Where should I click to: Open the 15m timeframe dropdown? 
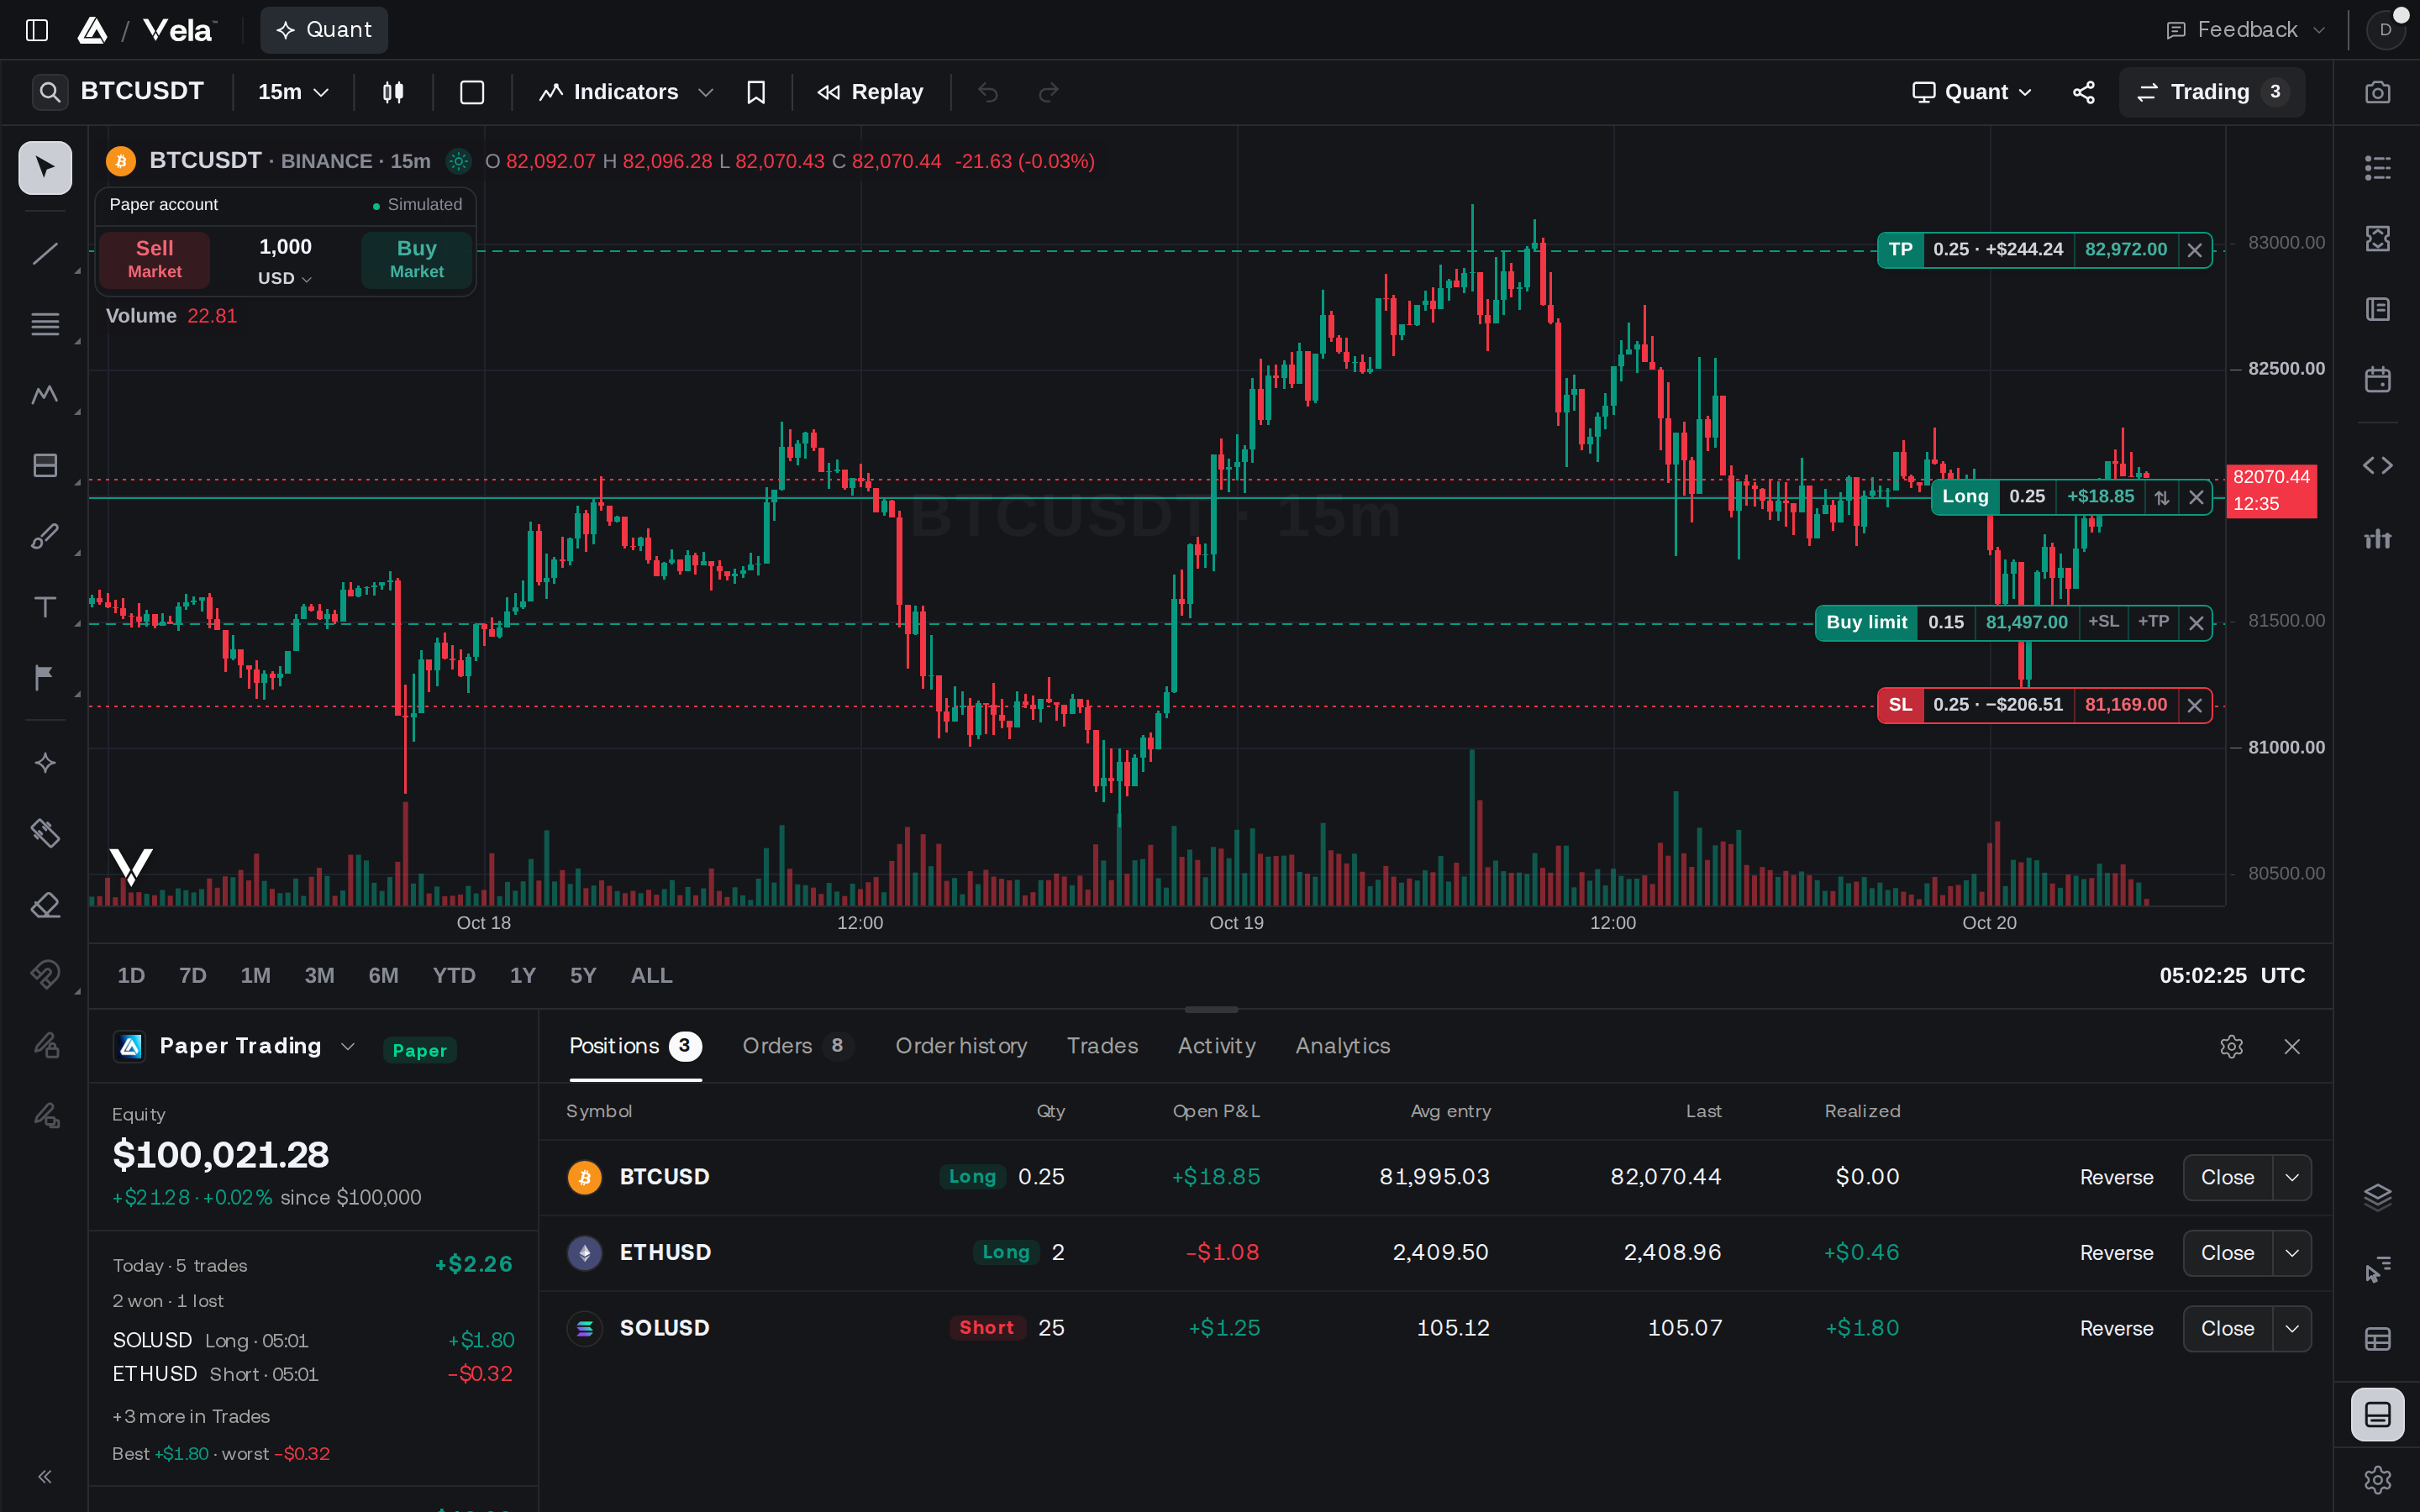point(293,92)
